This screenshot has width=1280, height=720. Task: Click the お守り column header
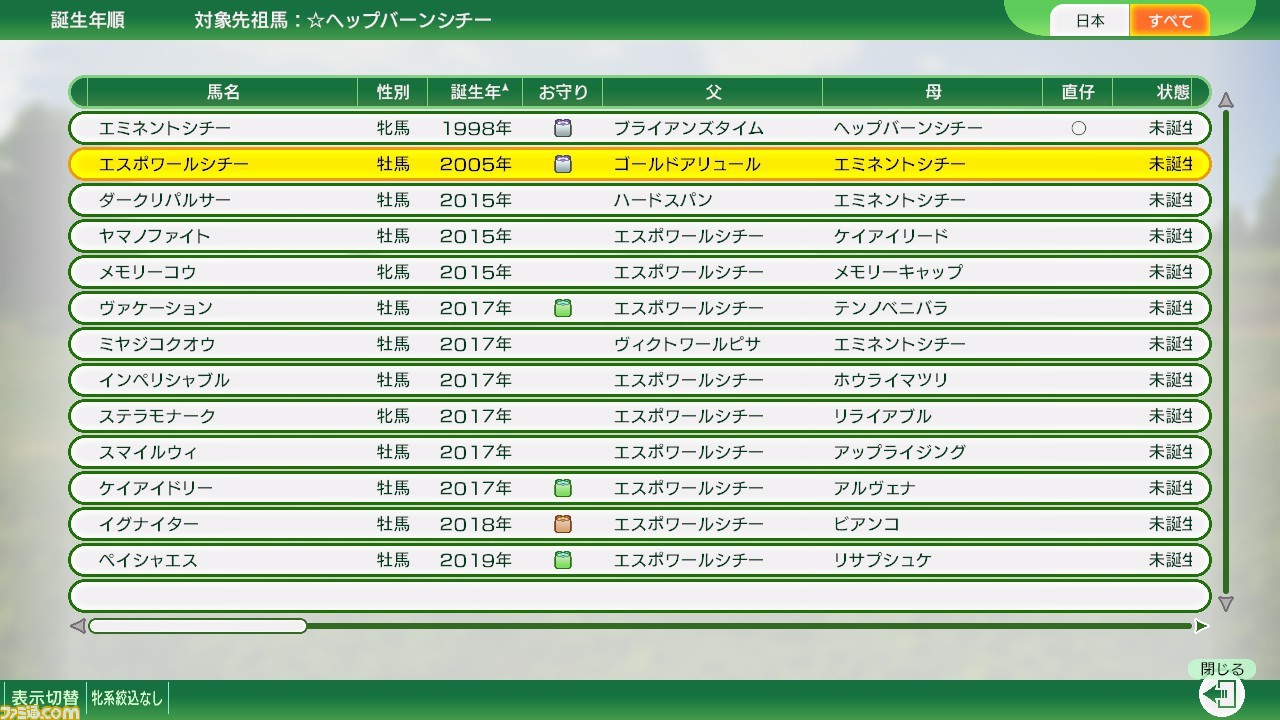tap(563, 92)
